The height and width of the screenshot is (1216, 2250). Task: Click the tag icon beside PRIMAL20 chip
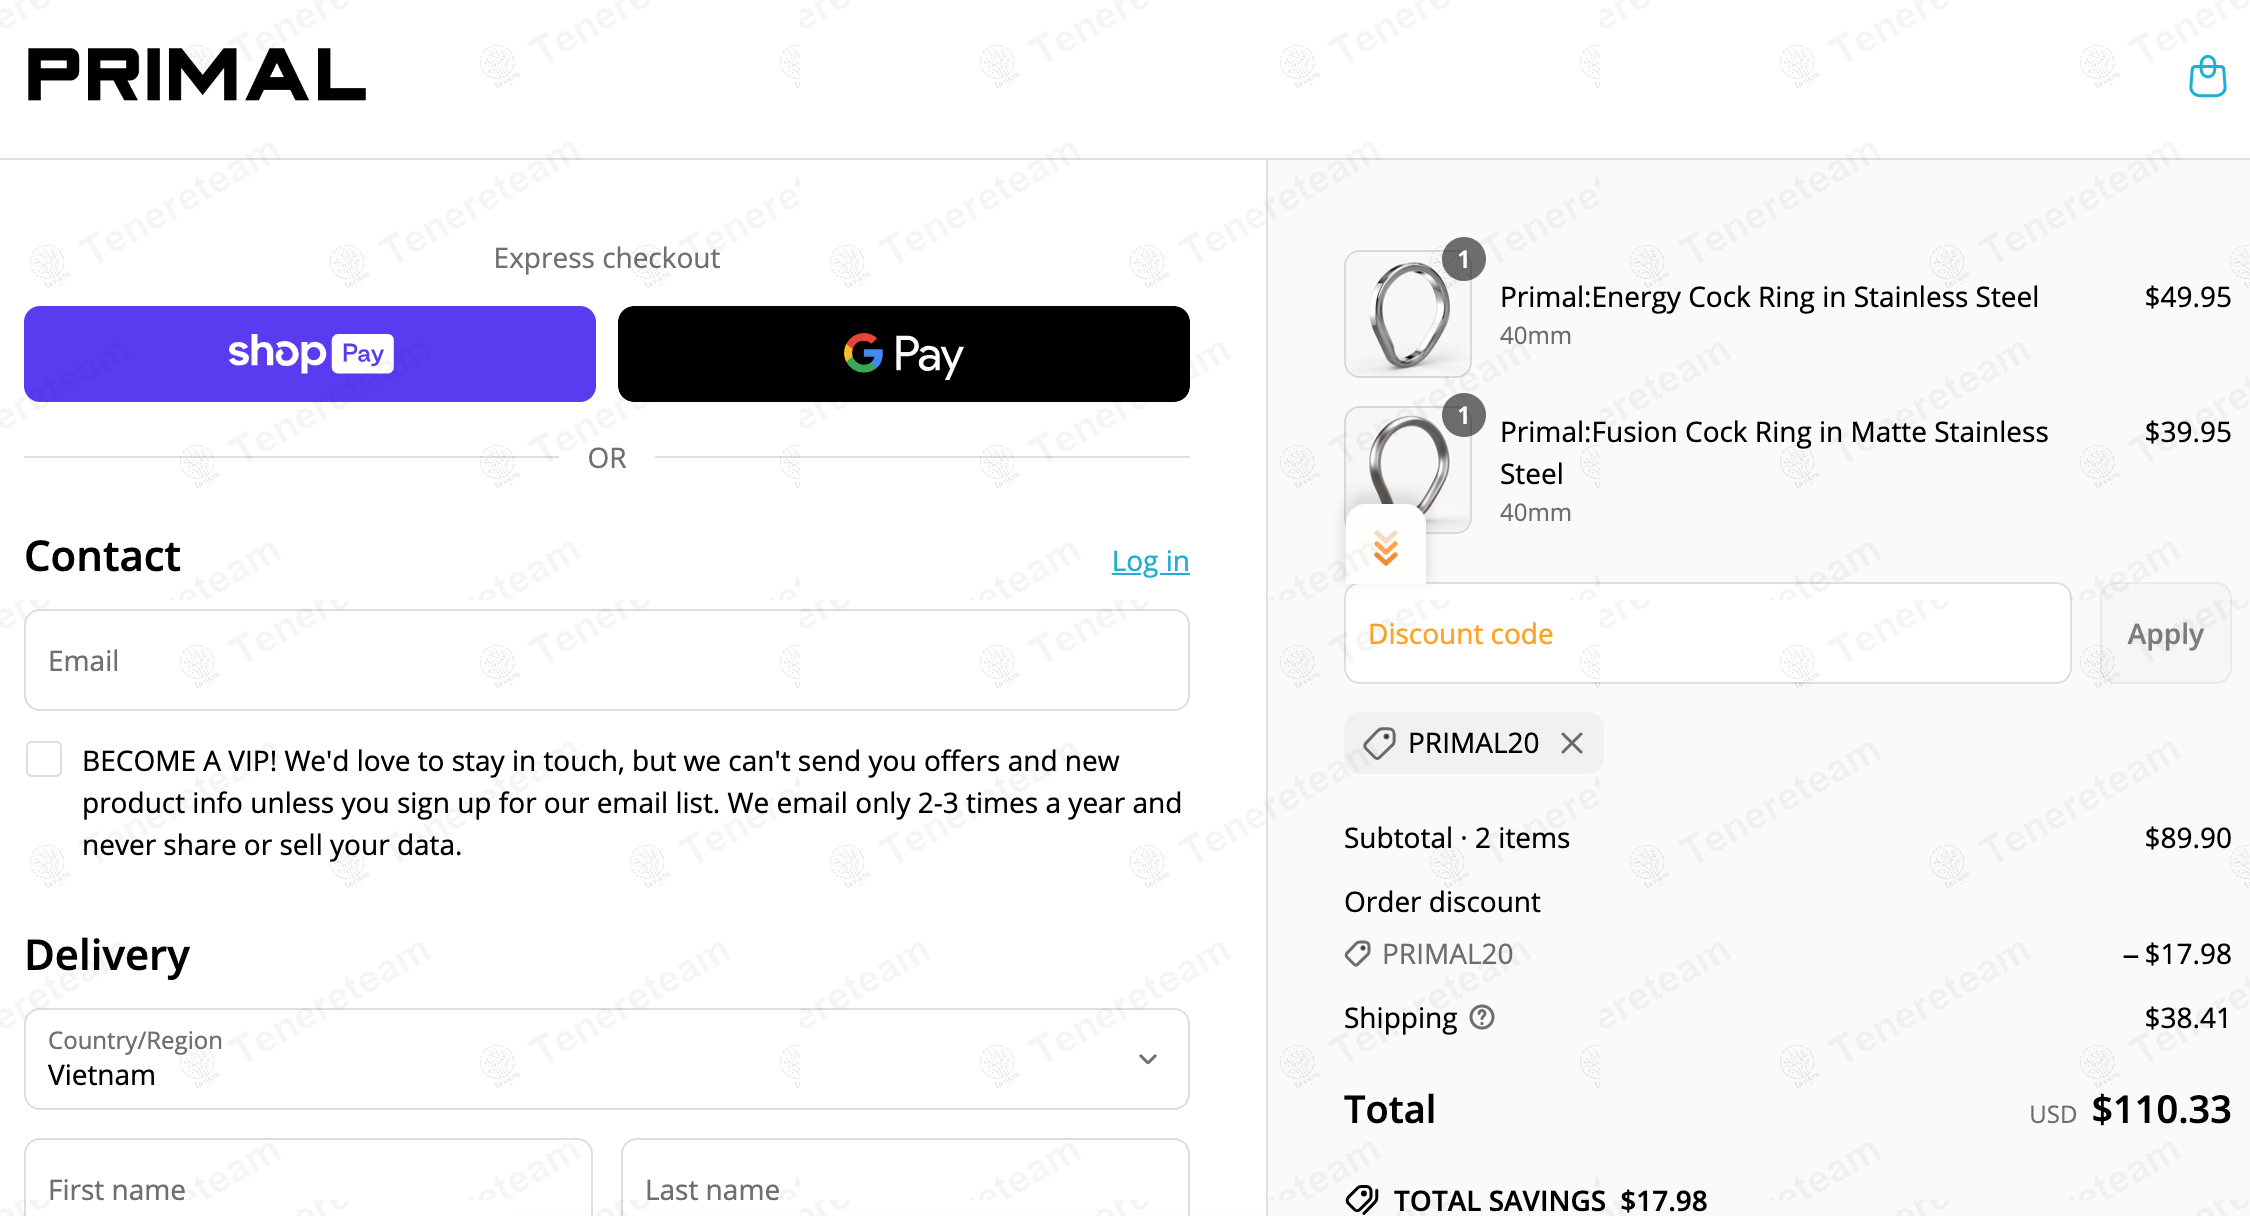(1379, 743)
